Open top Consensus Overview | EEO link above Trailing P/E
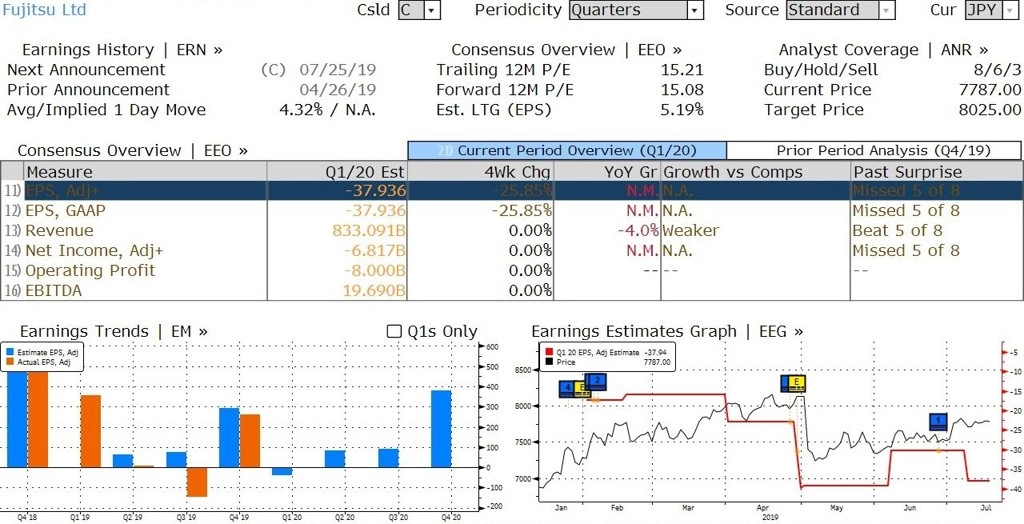This screenshot has height=524, width=1024. (566, 50)
